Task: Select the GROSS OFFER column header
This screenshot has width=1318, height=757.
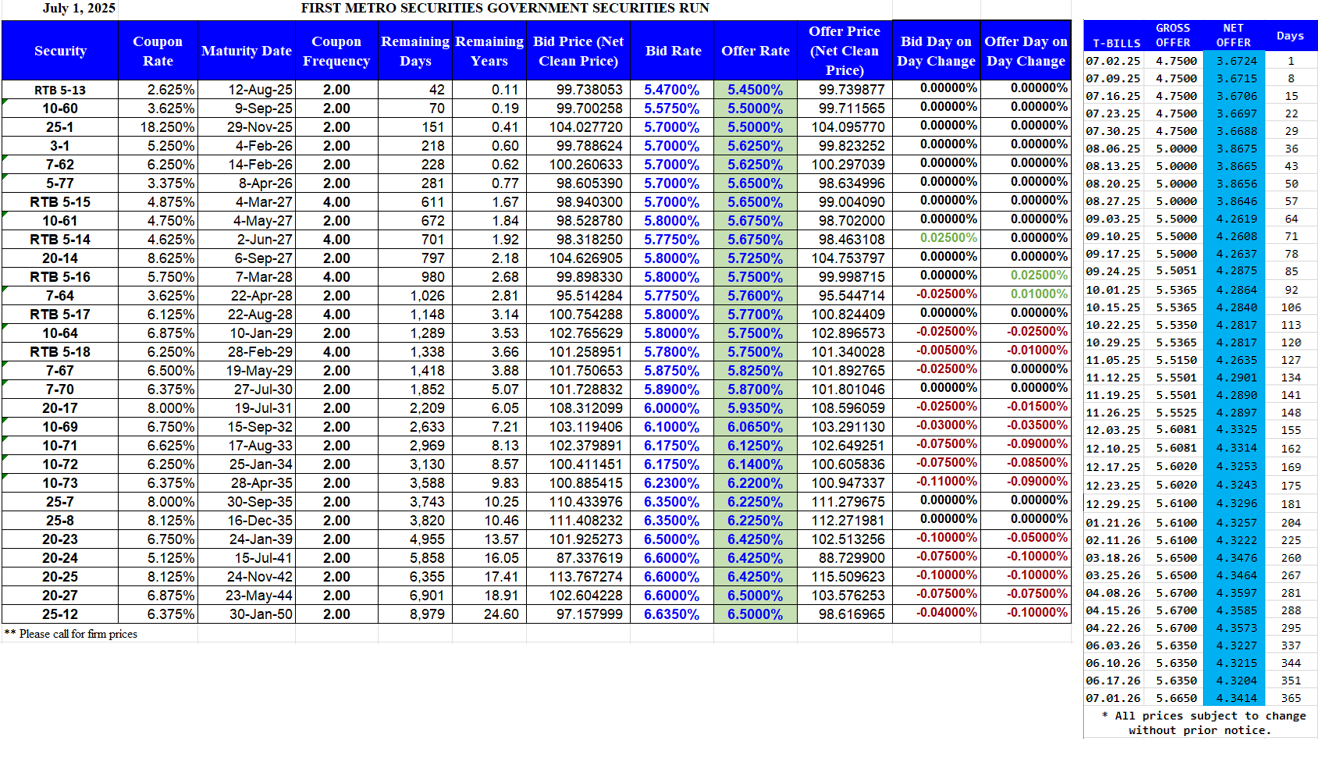Action: [x=1172, y=35]
